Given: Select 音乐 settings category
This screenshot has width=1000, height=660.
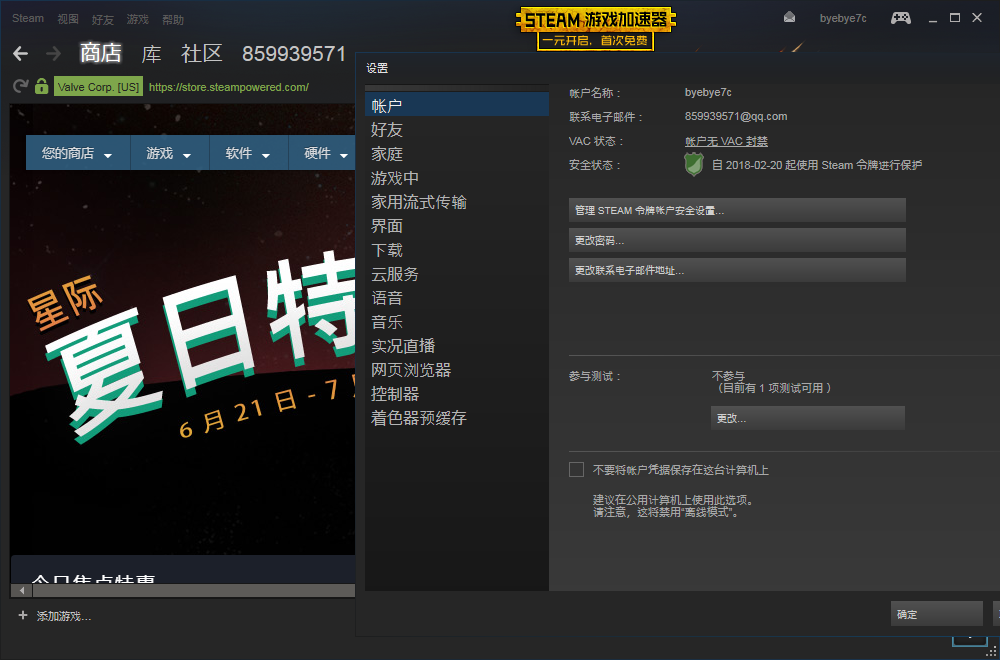Looking at the screenshot, I should click(x=457, y=322).
